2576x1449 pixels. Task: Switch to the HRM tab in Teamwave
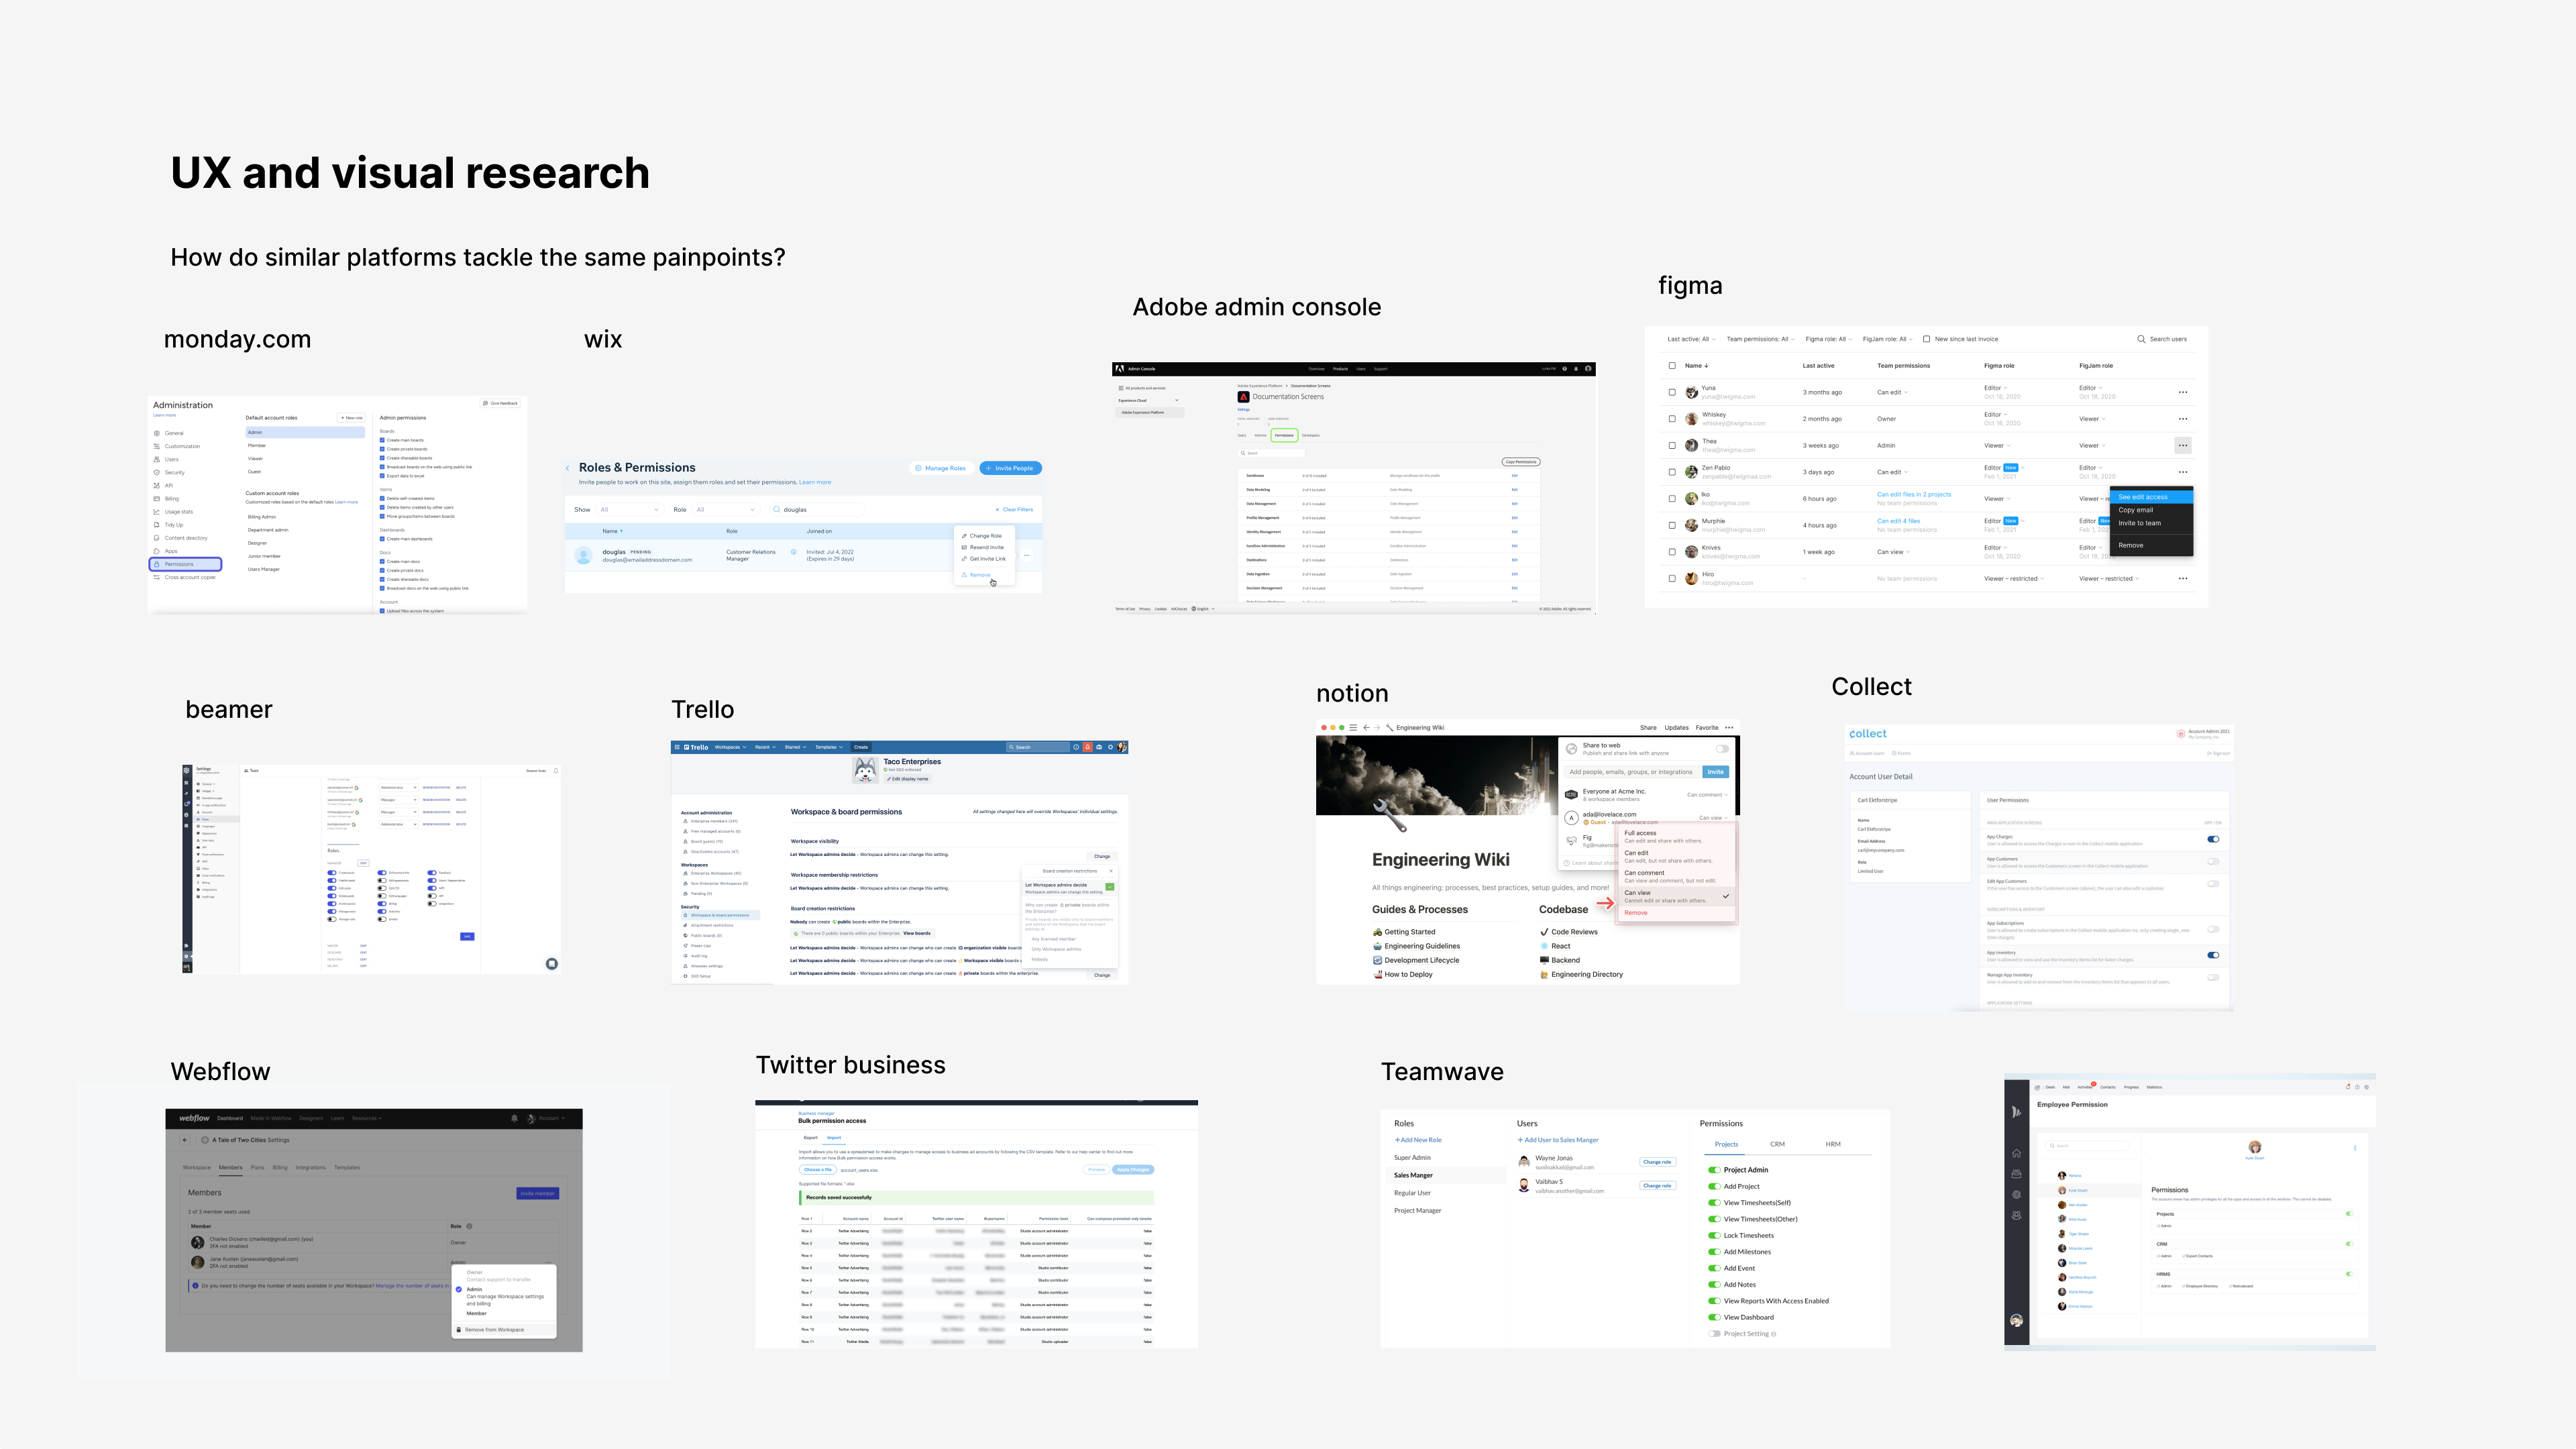click(1833, 1144)
